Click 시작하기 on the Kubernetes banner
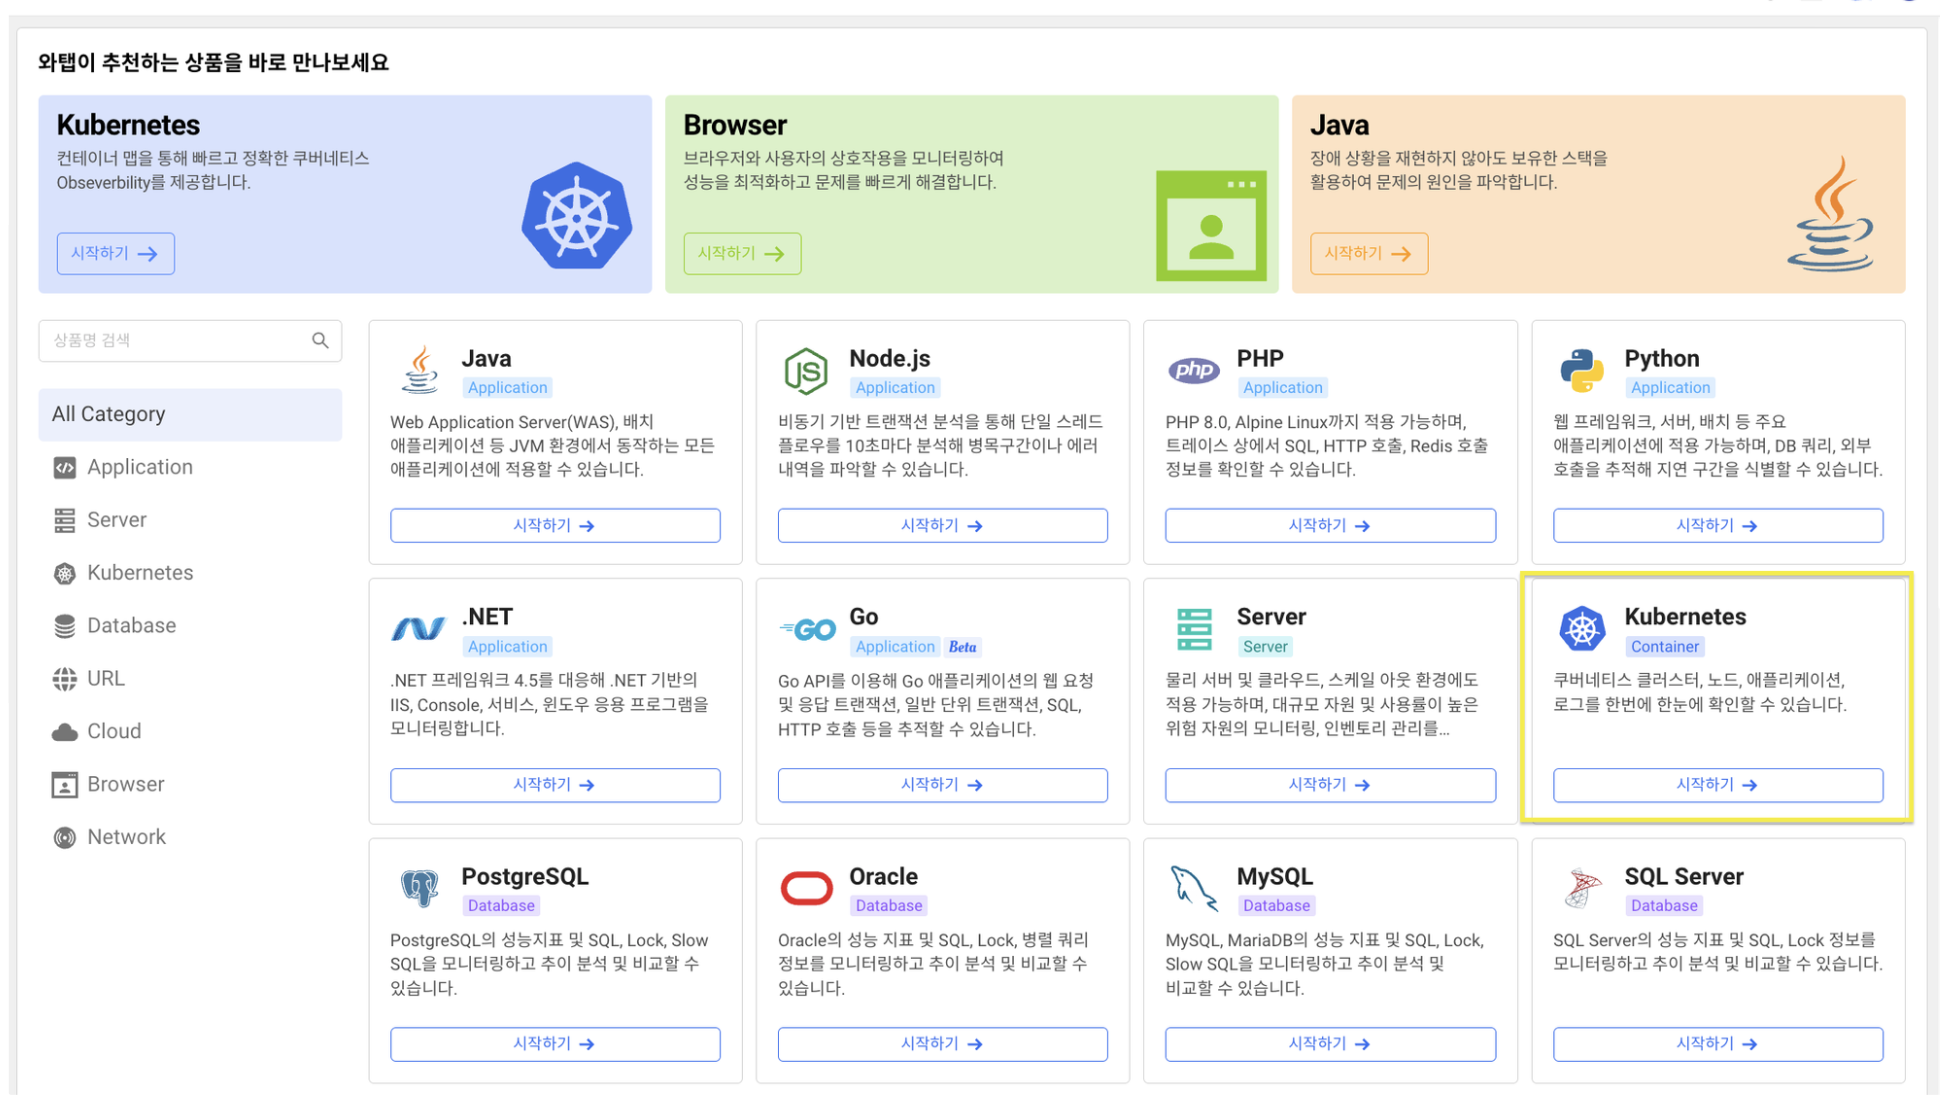 pyautogui.click(x=115, y=254)
